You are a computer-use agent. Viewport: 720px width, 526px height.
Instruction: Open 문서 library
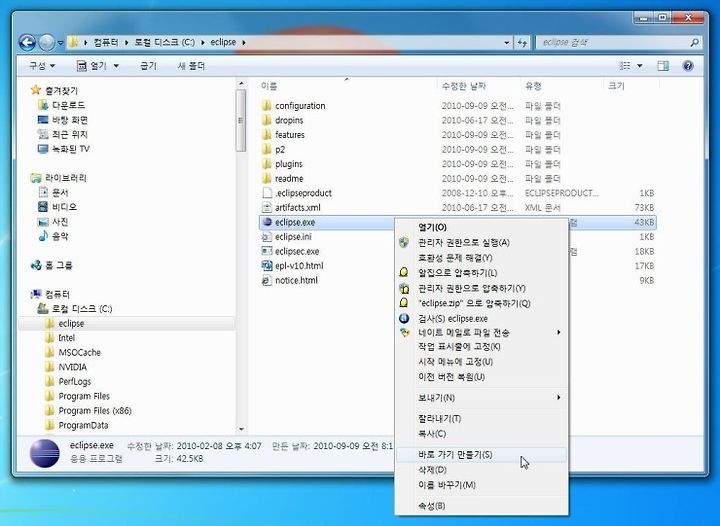click(x=53, y=192)
